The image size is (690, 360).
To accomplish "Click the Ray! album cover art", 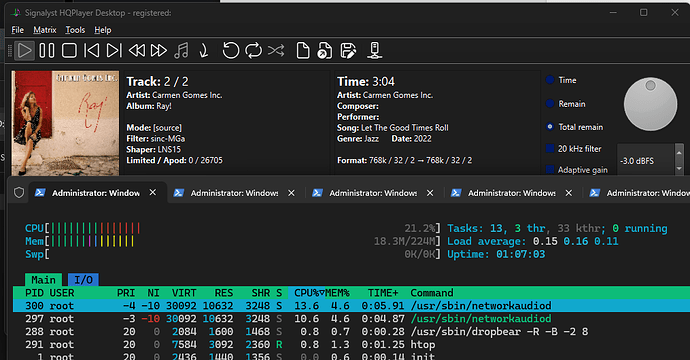I will click(65, 123).
